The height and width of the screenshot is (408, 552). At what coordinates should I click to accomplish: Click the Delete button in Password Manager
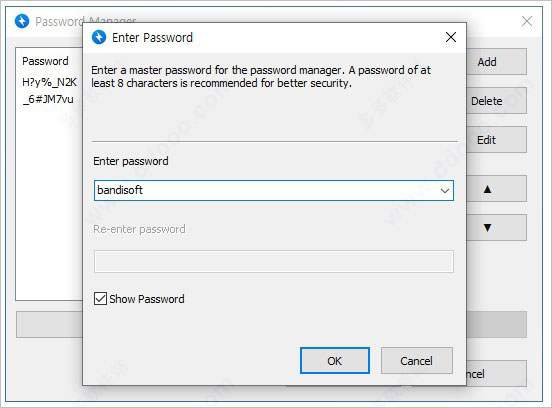[496, 101]
